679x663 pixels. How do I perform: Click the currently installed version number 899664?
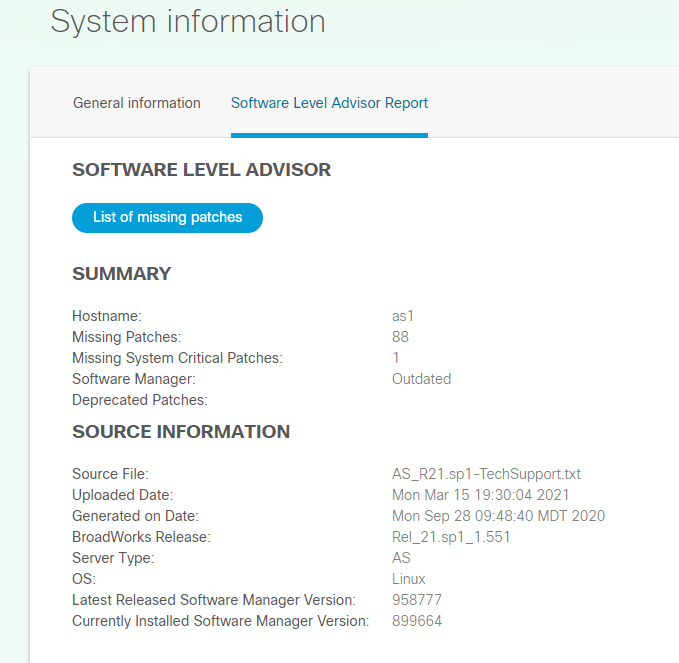417,621
